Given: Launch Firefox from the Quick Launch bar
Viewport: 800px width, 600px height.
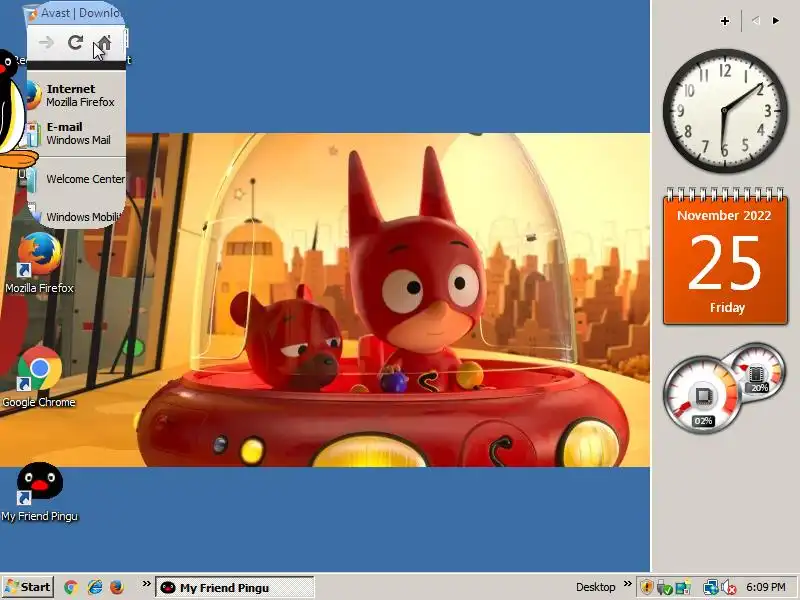Looking at the screenshot, I should [x=117, y=587].
